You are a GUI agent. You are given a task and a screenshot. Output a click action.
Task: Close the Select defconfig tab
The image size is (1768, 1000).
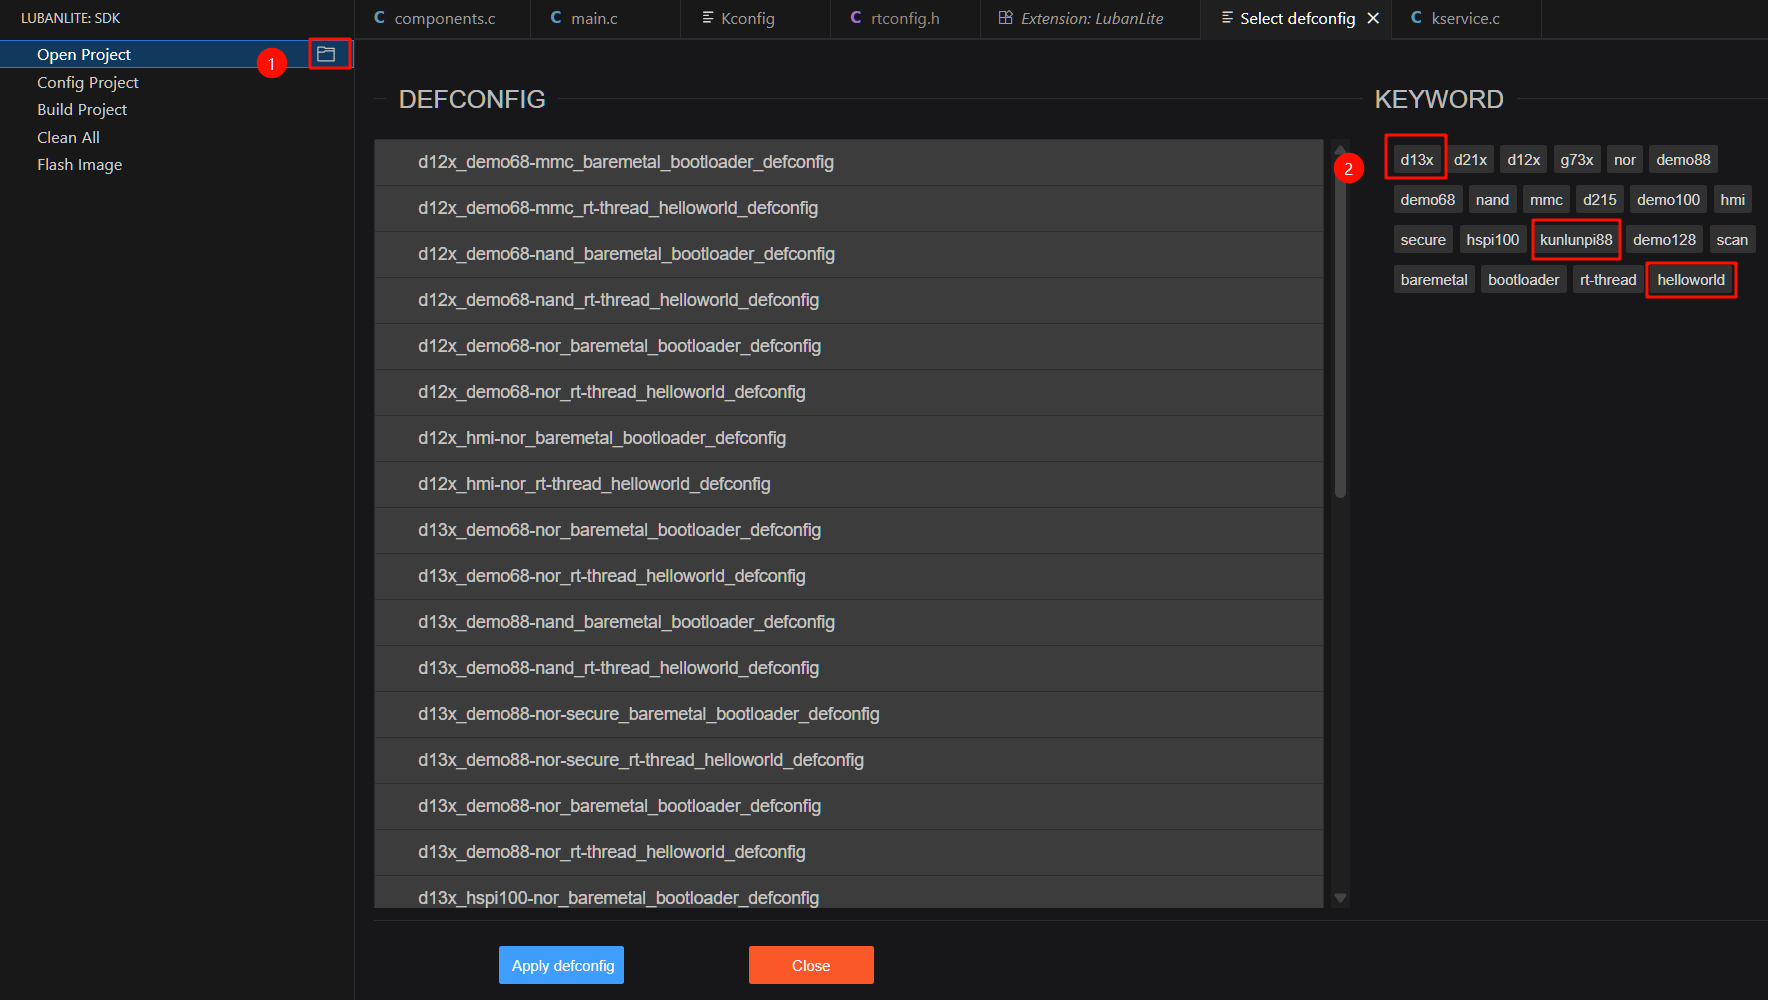pos(1373,19)
